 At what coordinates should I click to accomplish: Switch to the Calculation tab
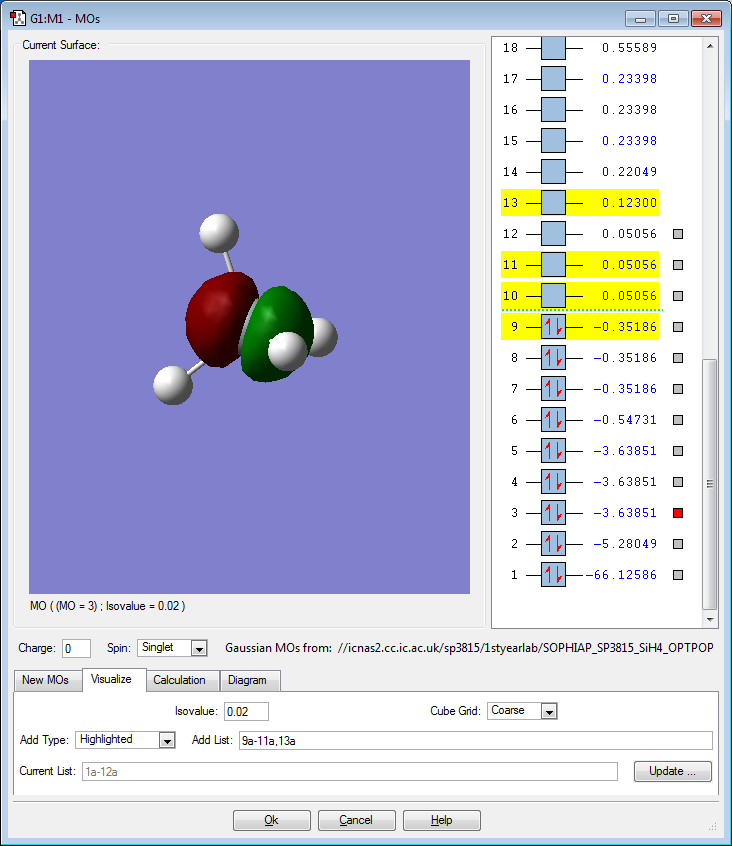179,680
